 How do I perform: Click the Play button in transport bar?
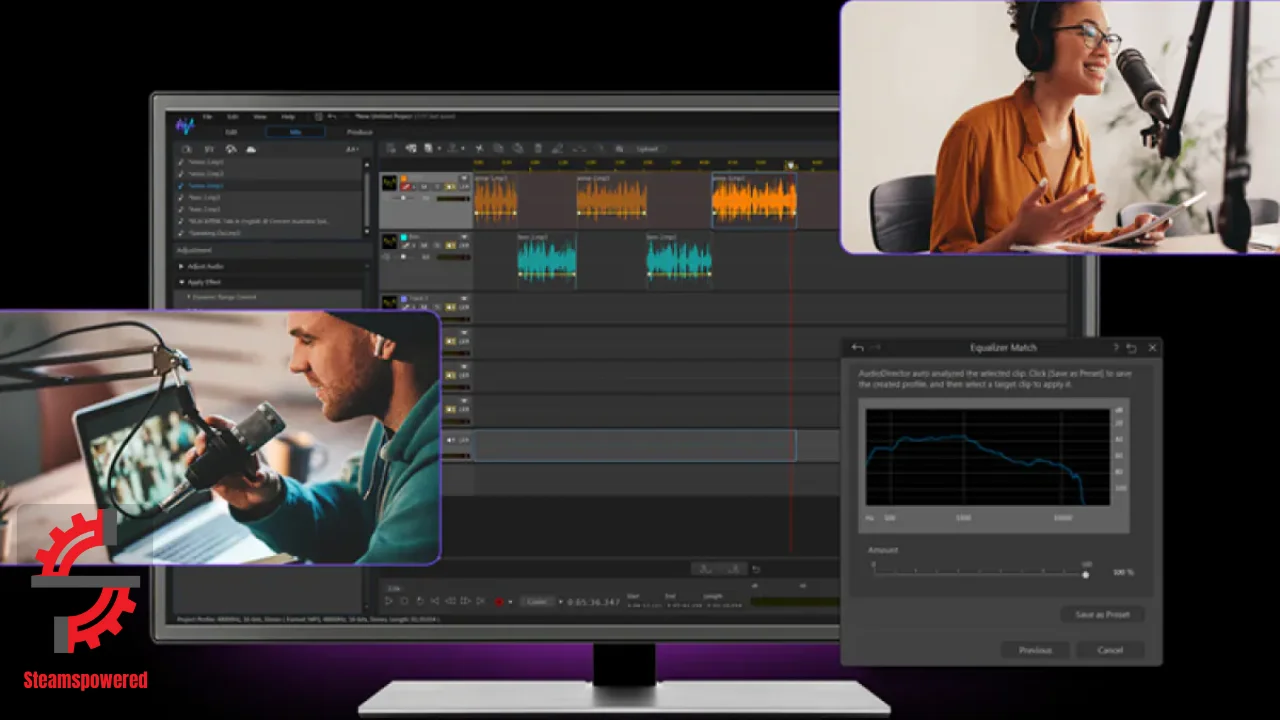point(388,601)
